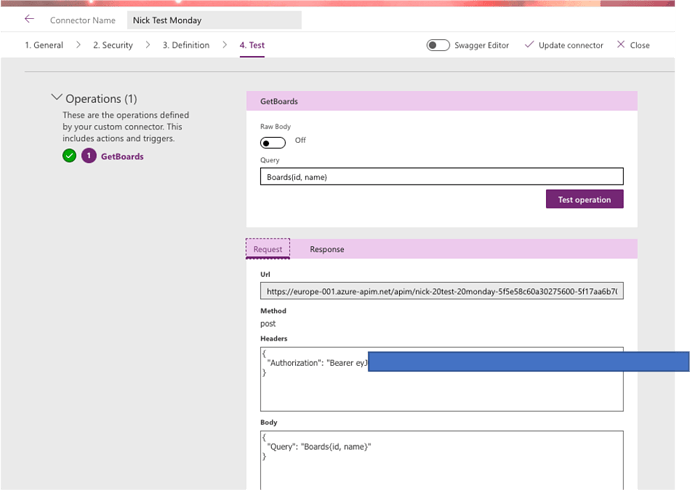Viewport: 690px width, 490px height.
Task: Click the green success check icon
Action: [x=69, y=156]
